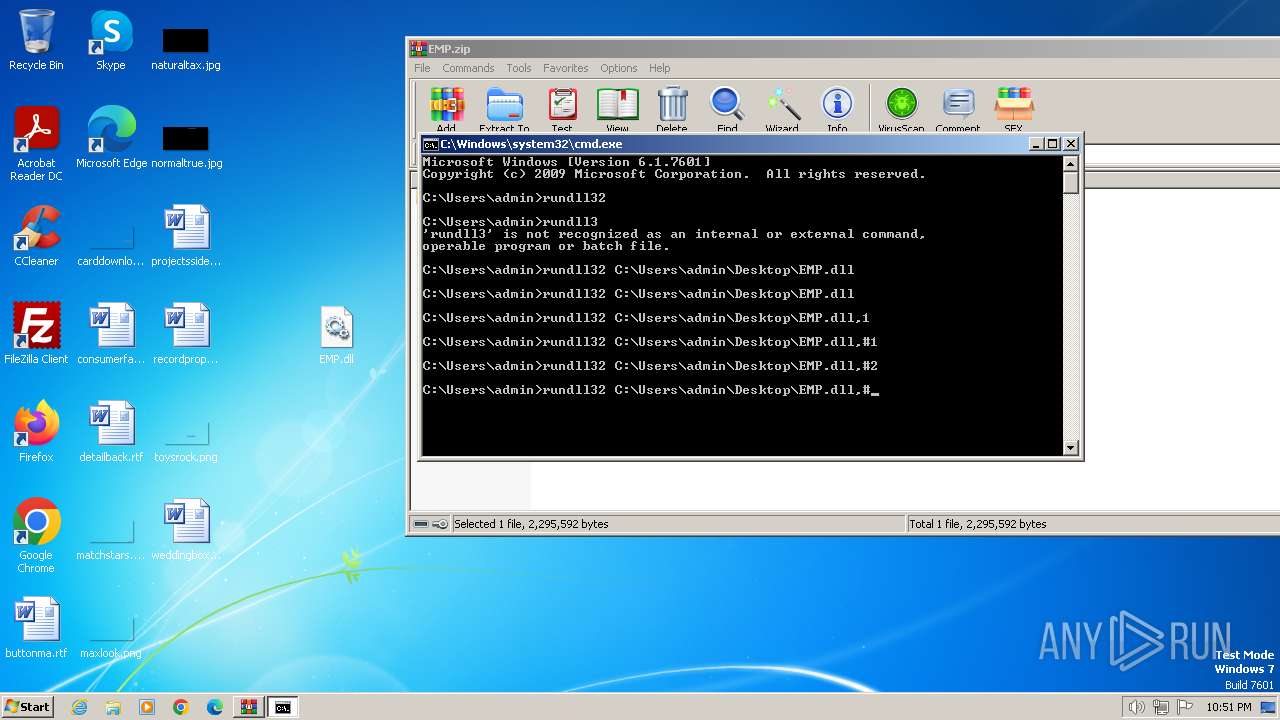Open the Favorites menu in WinRAR
The width and height of the screenshot is (1280, 720).
[x=566, y=68]
